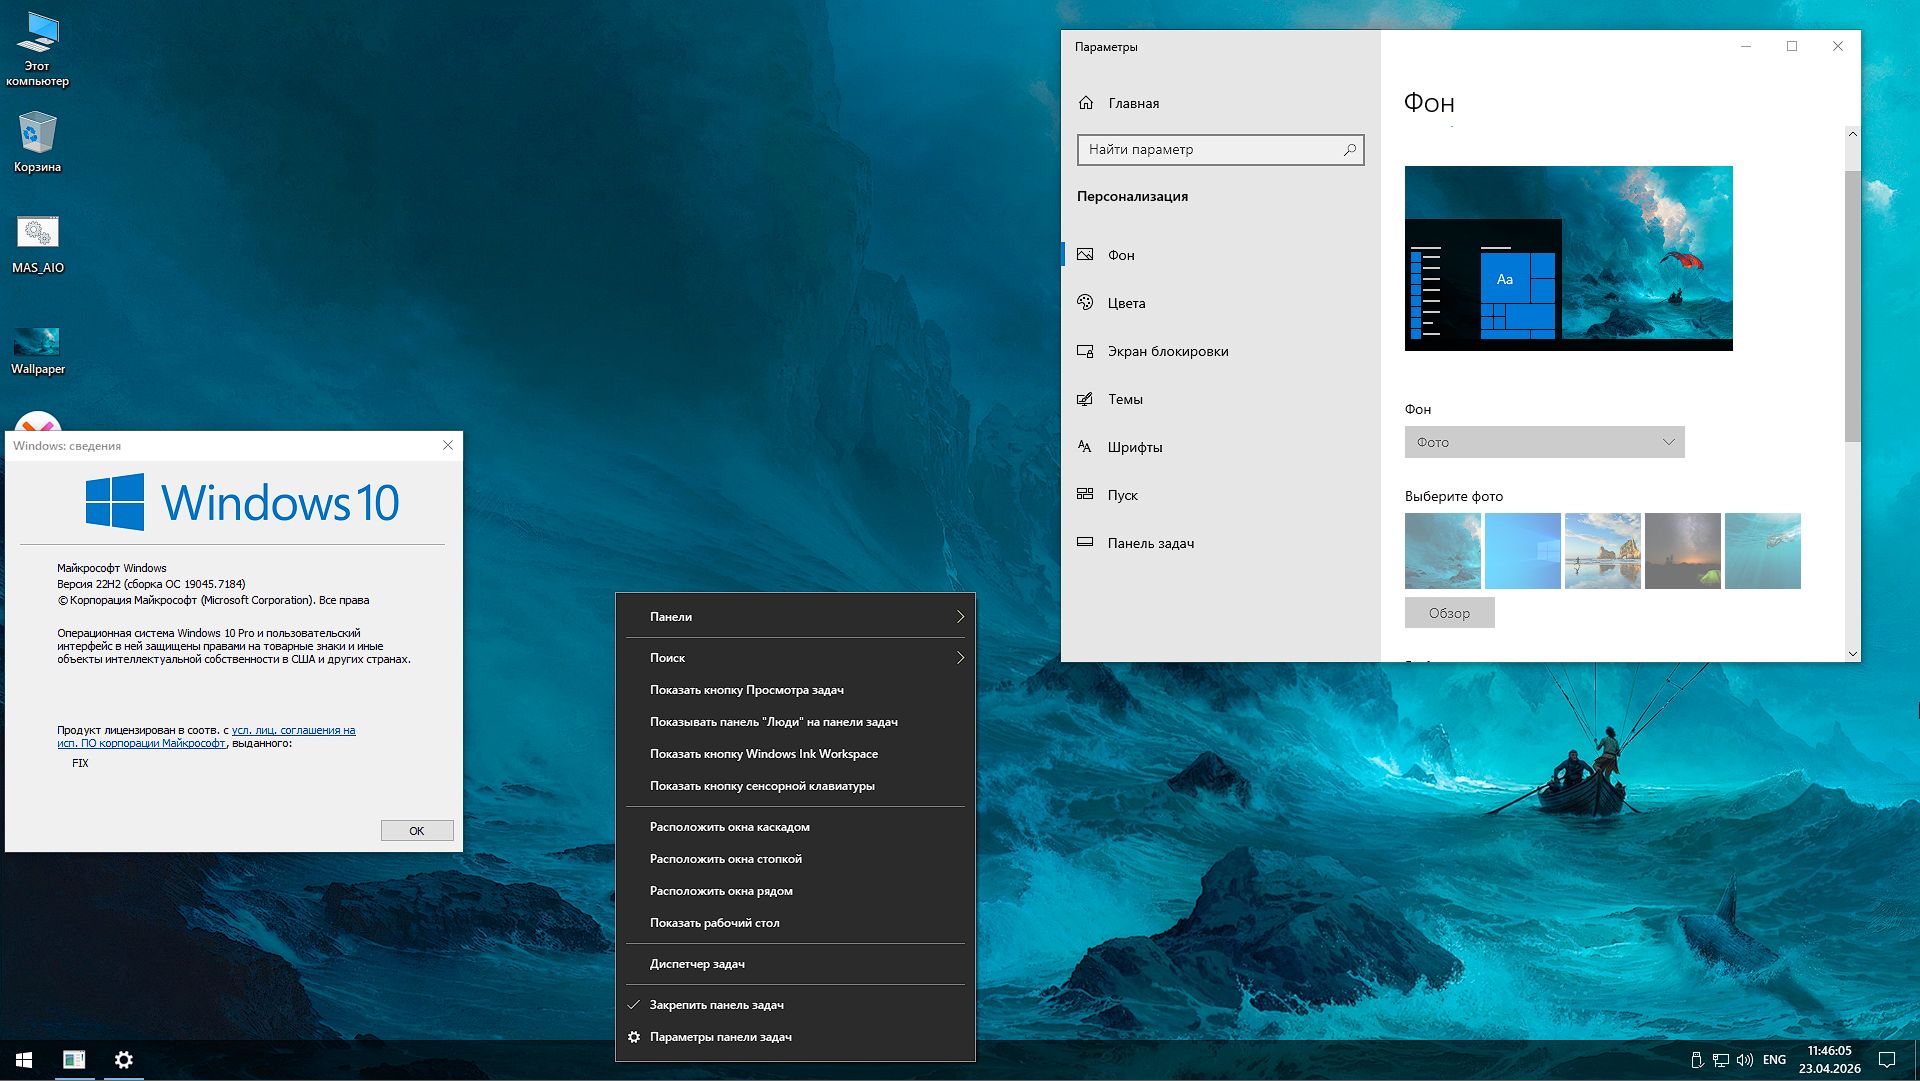
Task: Toggle Show Windows Ink Workspace button option
Action: (x=763, y=754)
